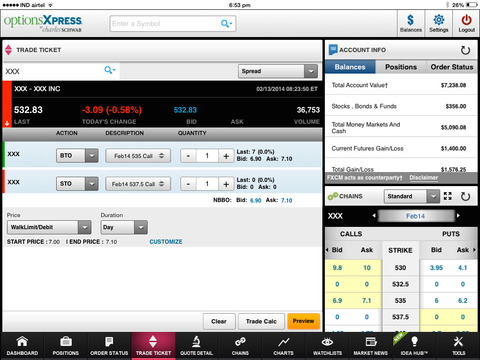Screen dimensions: 480x360
Task: Decrease quantity for 537.5 Call leg
Action: pos(188,184)
